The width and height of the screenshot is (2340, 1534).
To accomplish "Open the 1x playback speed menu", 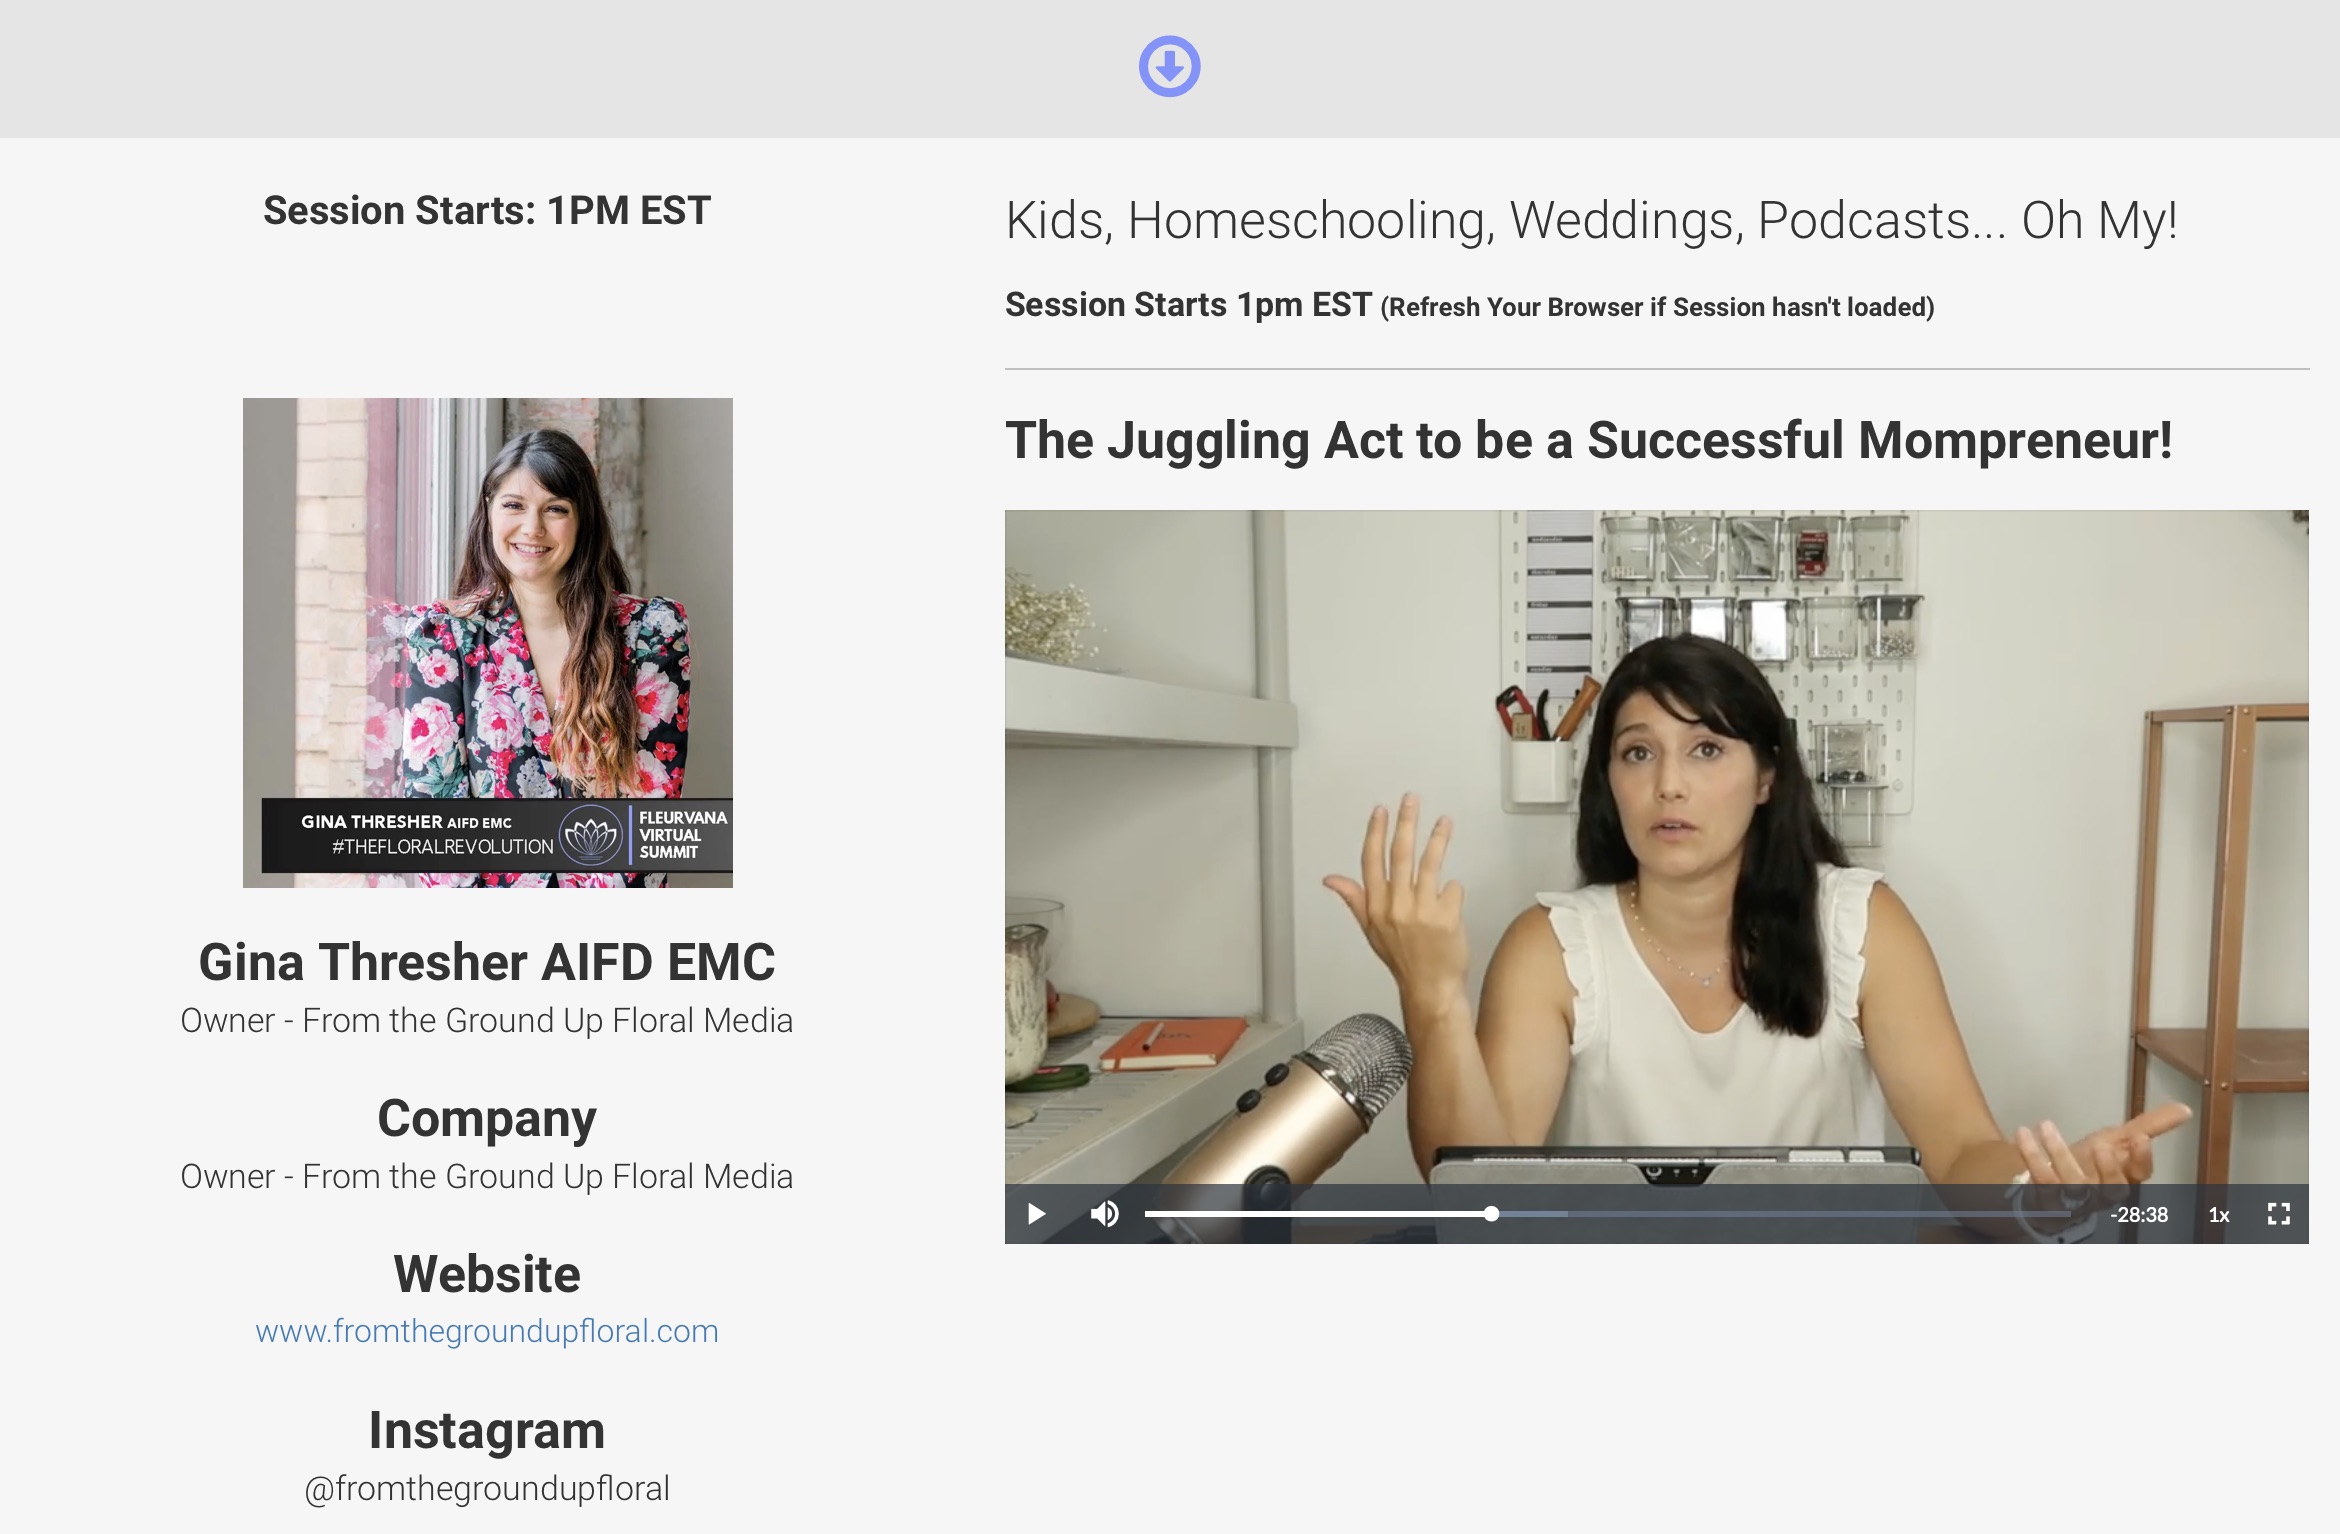I will 2219,1215.
